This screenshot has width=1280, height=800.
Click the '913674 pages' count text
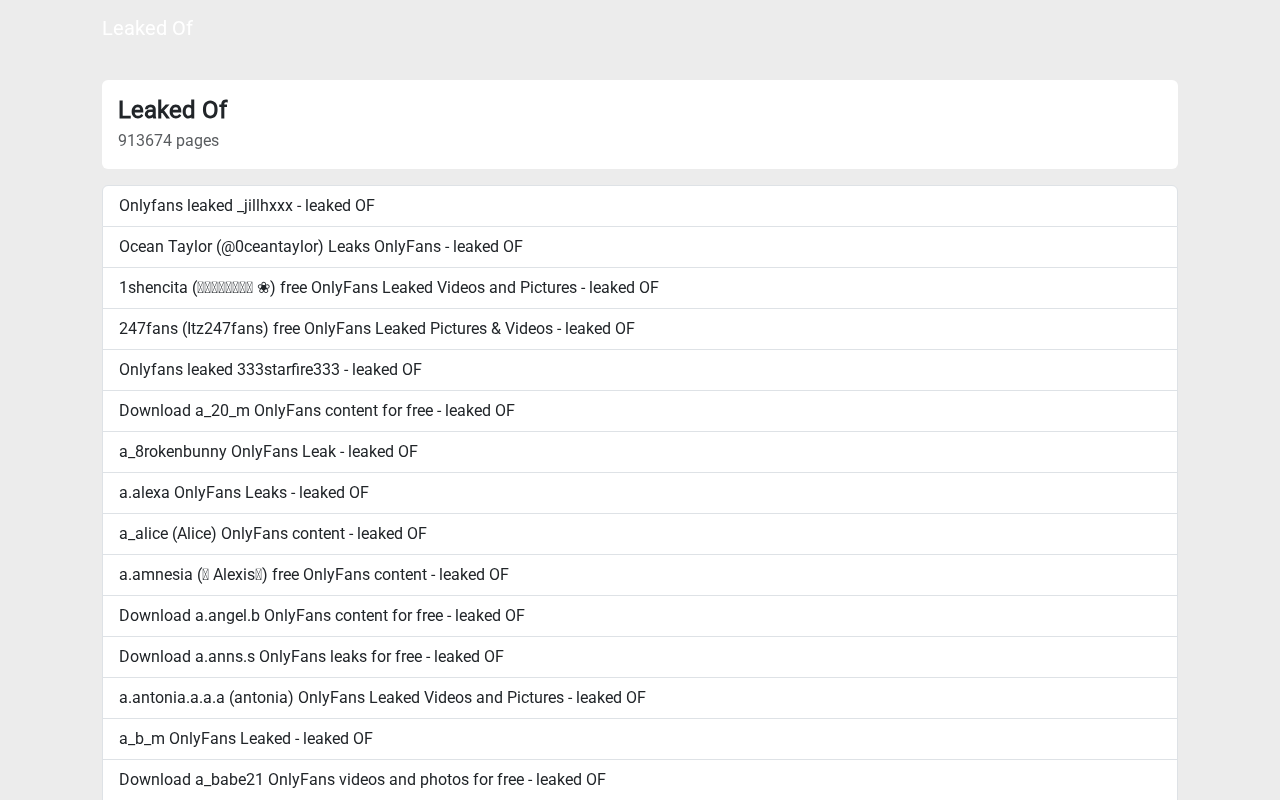(168, 141)
